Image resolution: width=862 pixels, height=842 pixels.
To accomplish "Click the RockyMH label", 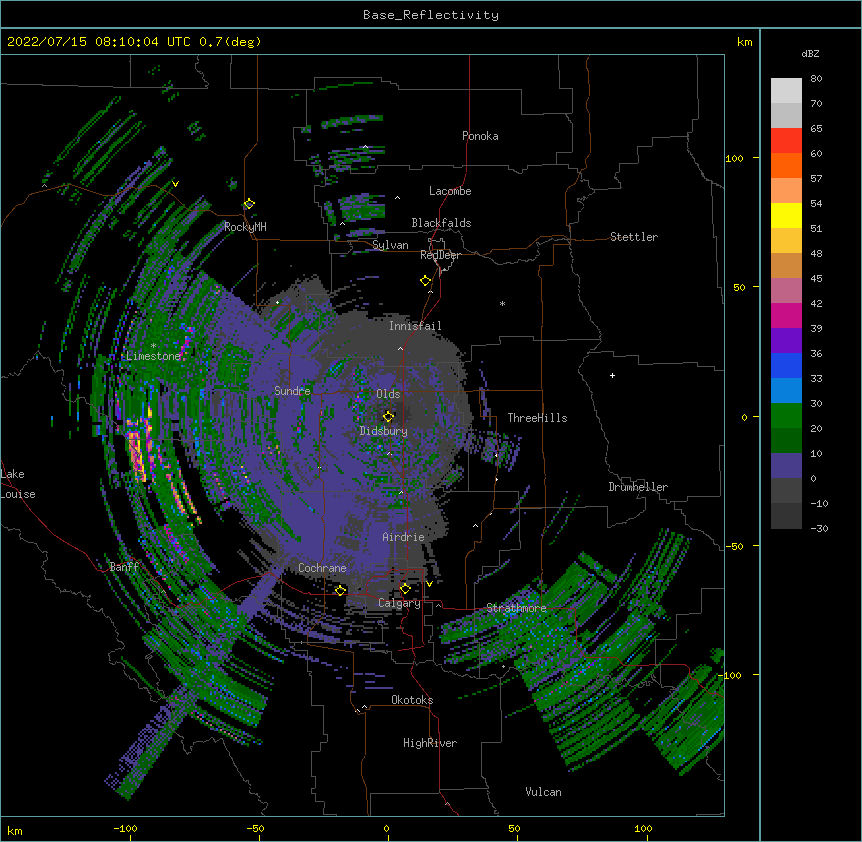I will pos(245,227).
